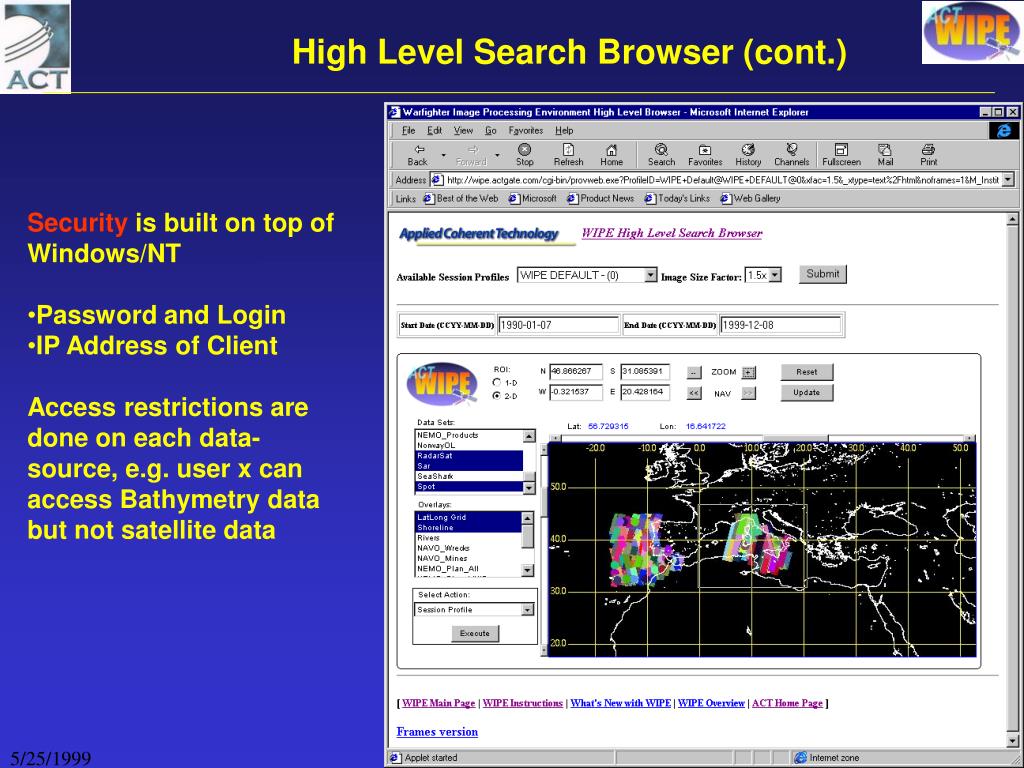This screenshot has width=1024, height=768.
Task: Open ACT Home Page link
Action: click(x=787, y=703)
